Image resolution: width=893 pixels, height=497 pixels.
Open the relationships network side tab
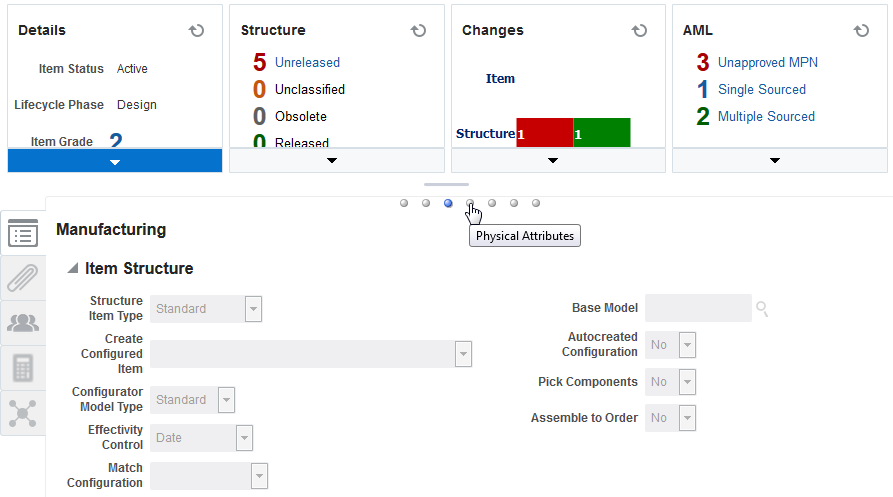click(x=22, y=412)
